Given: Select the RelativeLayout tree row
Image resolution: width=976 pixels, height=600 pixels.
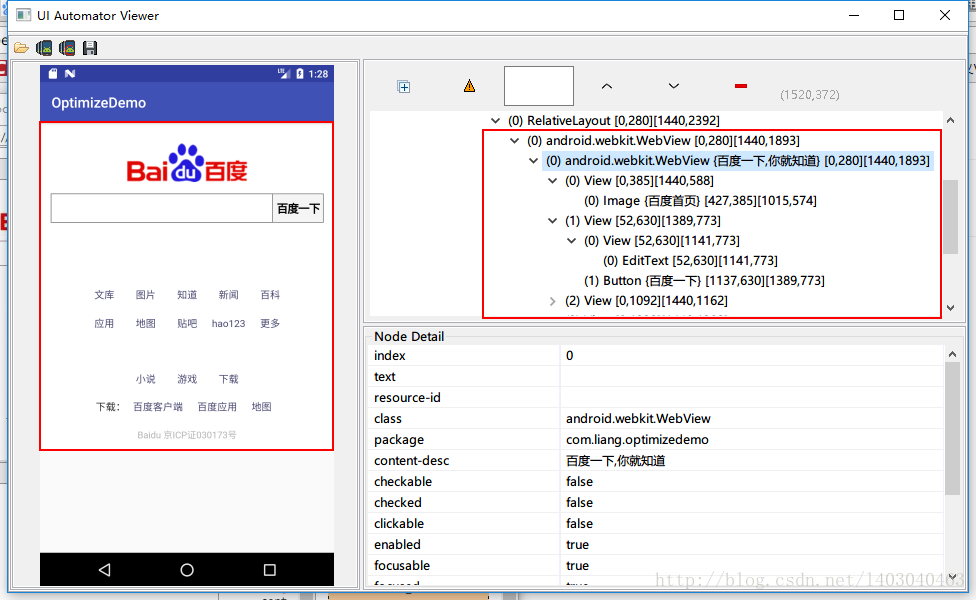Looking at the screenshot, I should click(614, 121).
